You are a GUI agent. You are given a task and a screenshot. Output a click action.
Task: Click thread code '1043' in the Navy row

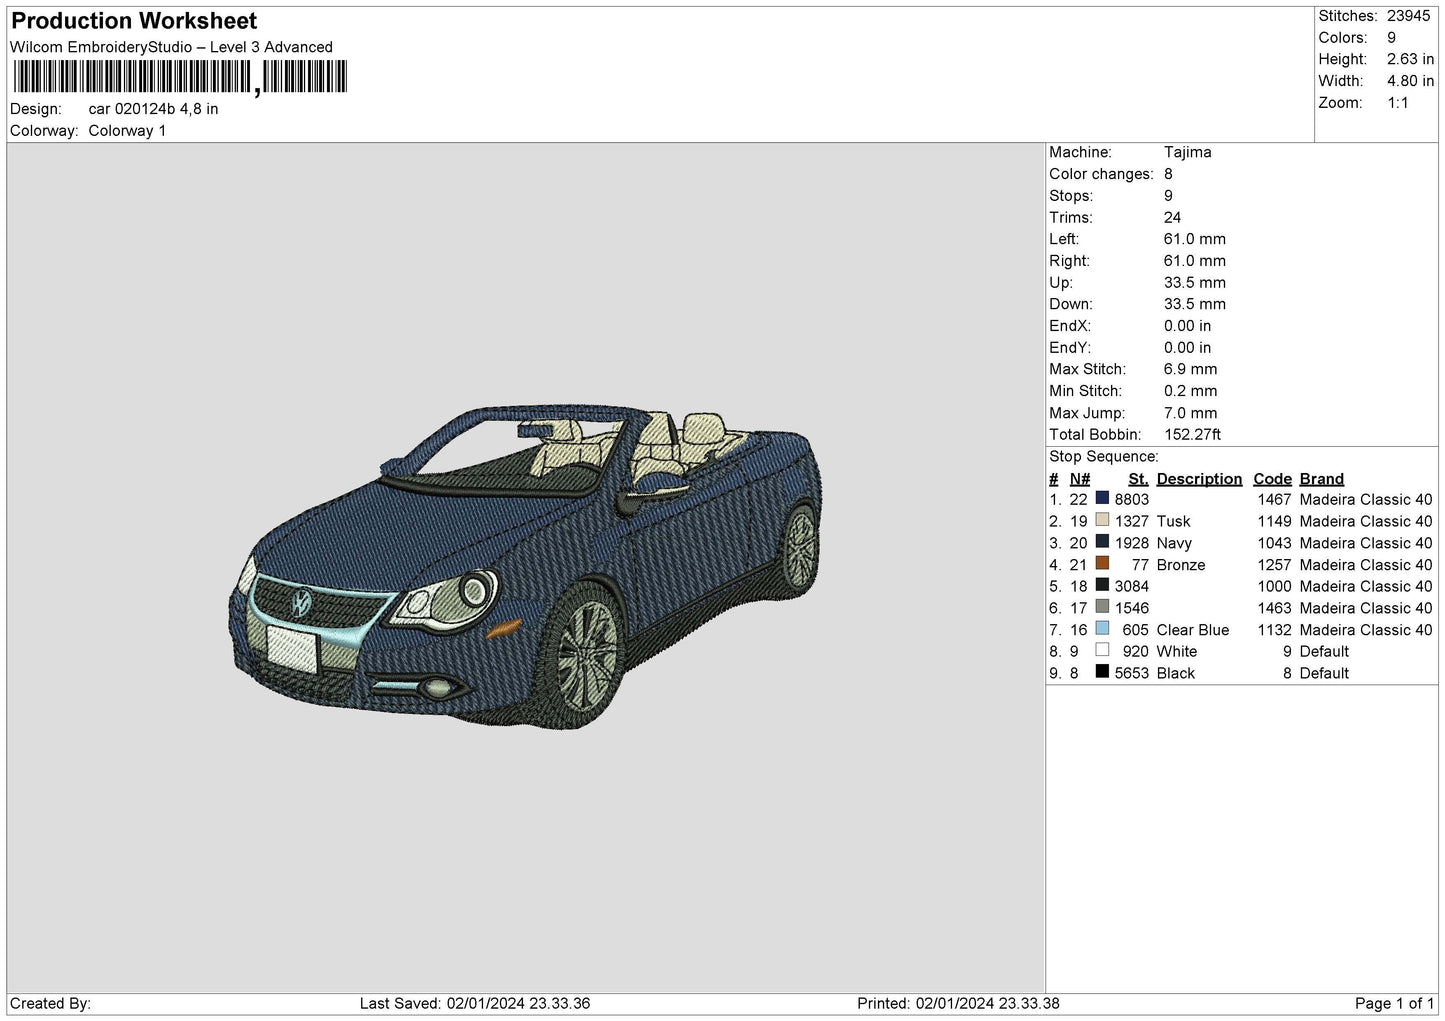click(1274, 543)
